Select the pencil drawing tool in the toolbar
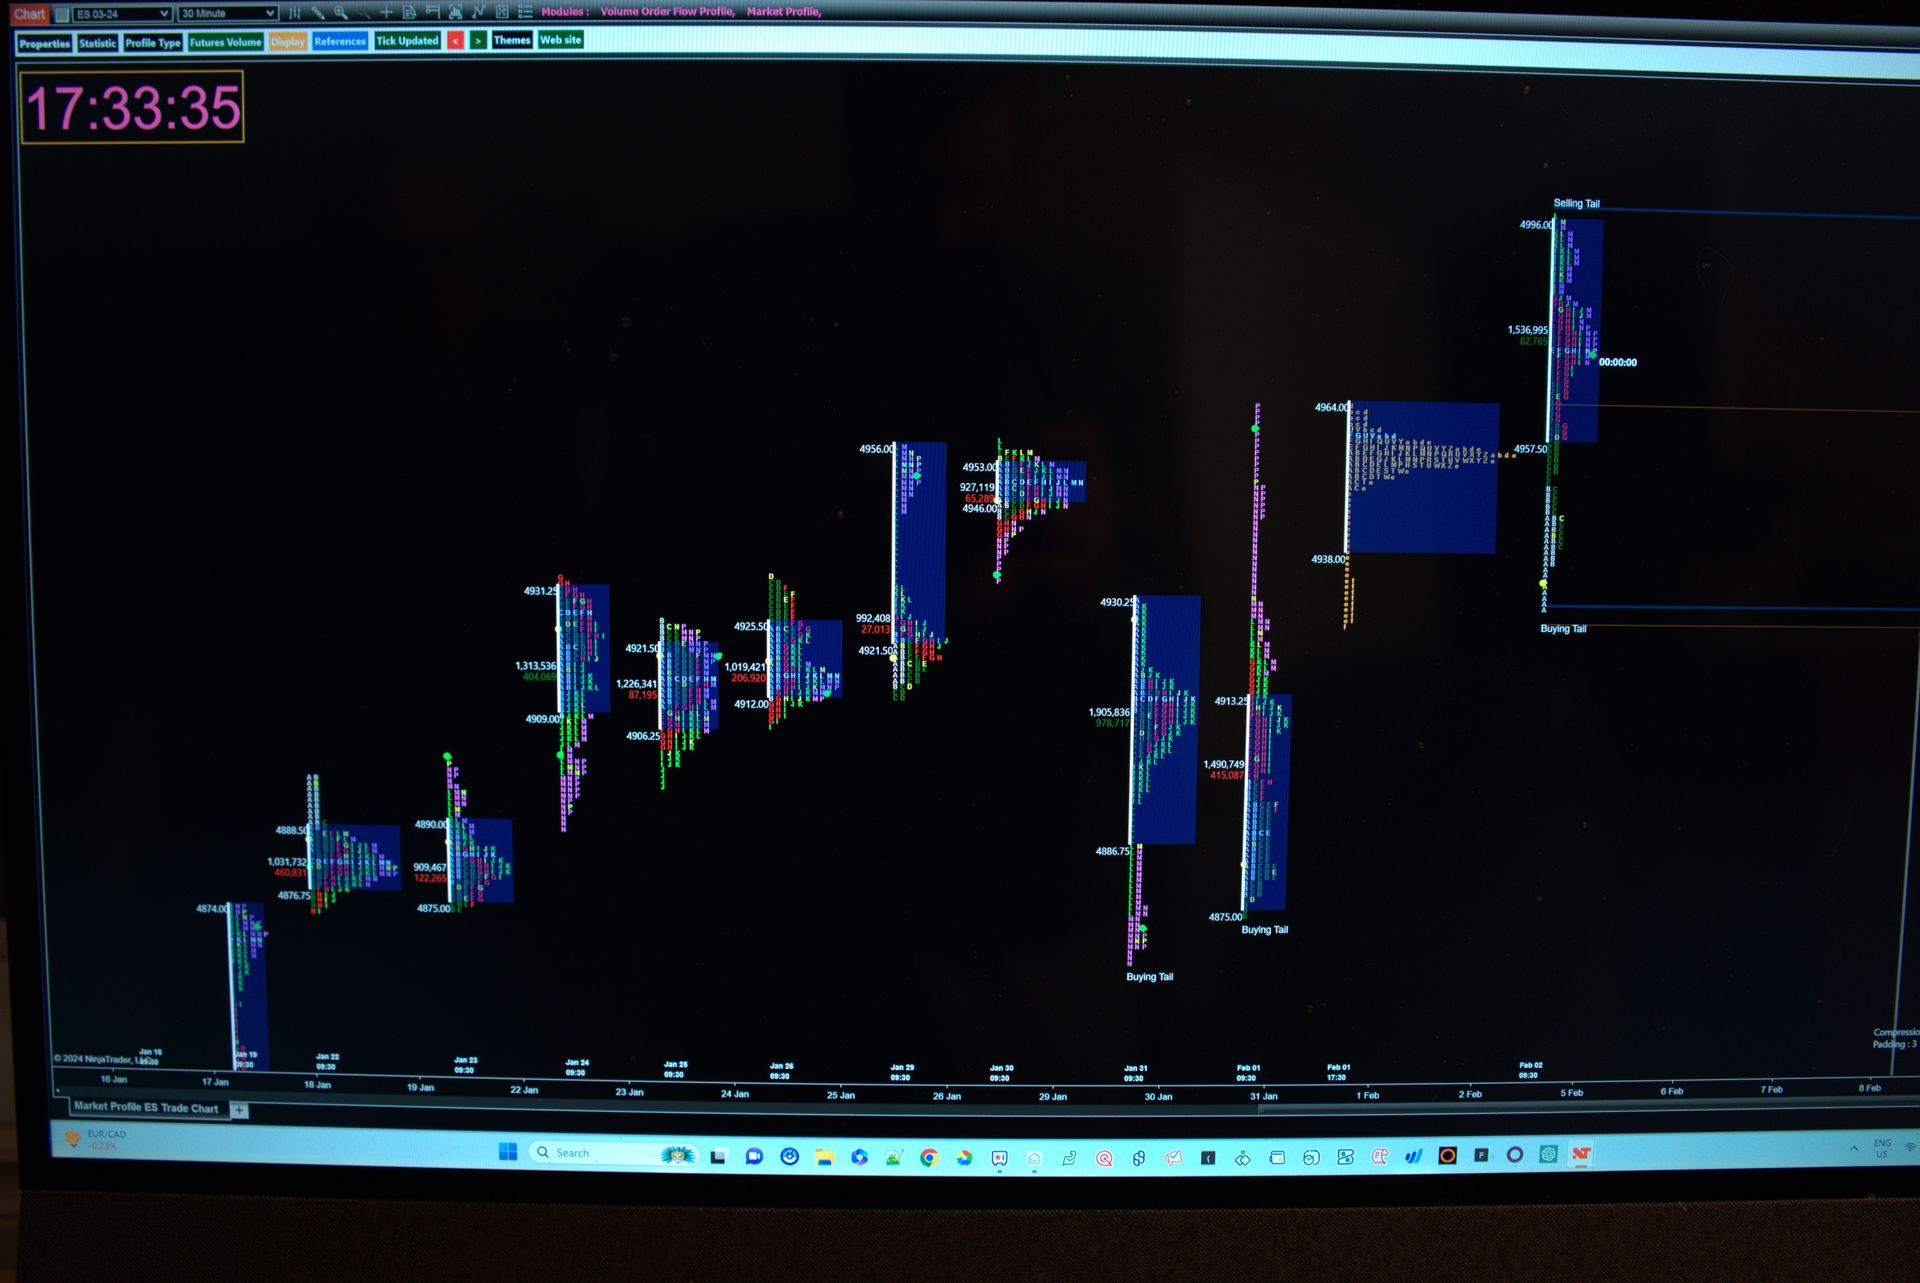1920x1283 pixels. pyautogui.click(x=317, y=13)
